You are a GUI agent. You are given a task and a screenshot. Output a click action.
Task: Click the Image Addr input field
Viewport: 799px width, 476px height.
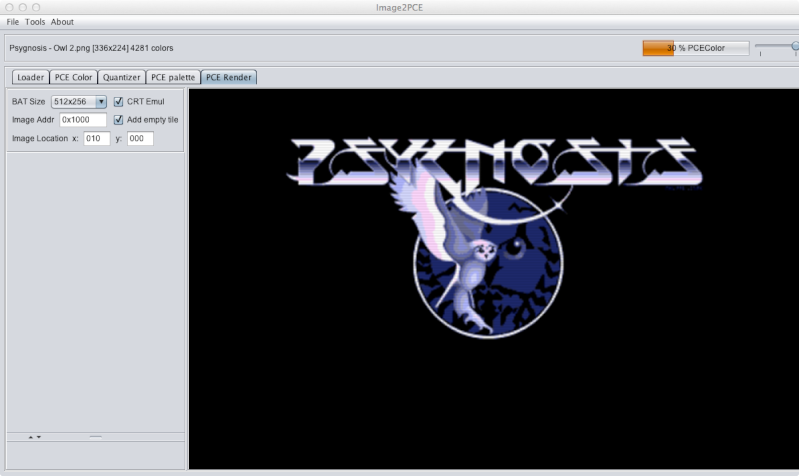click(x=83, y=120)
